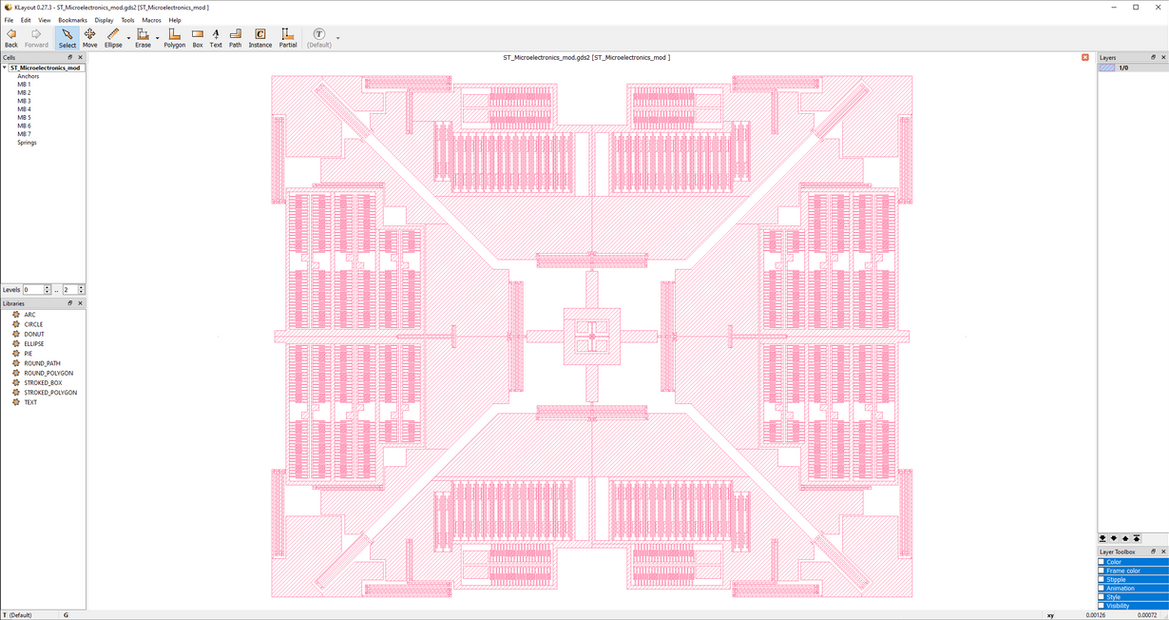Viewport: 1169px width, 620px height.
Task: Choose the Path drawing tool
Action: 235,37
